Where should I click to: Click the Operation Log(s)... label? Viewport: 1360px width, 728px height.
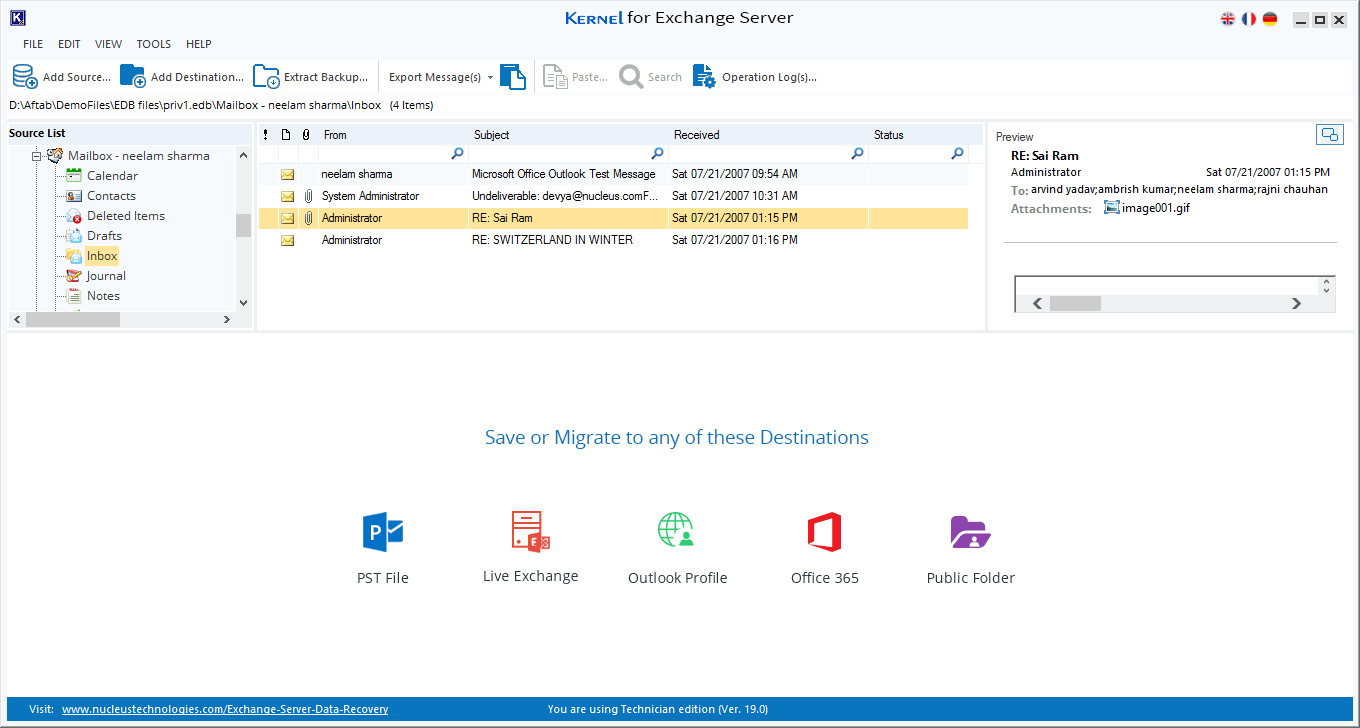pos(770,77)
